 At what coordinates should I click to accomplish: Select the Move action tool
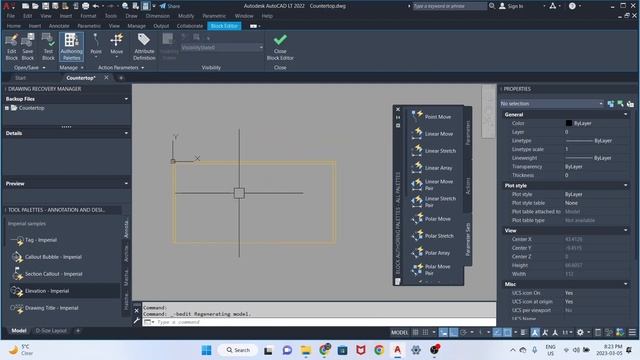tap(116, 46)
